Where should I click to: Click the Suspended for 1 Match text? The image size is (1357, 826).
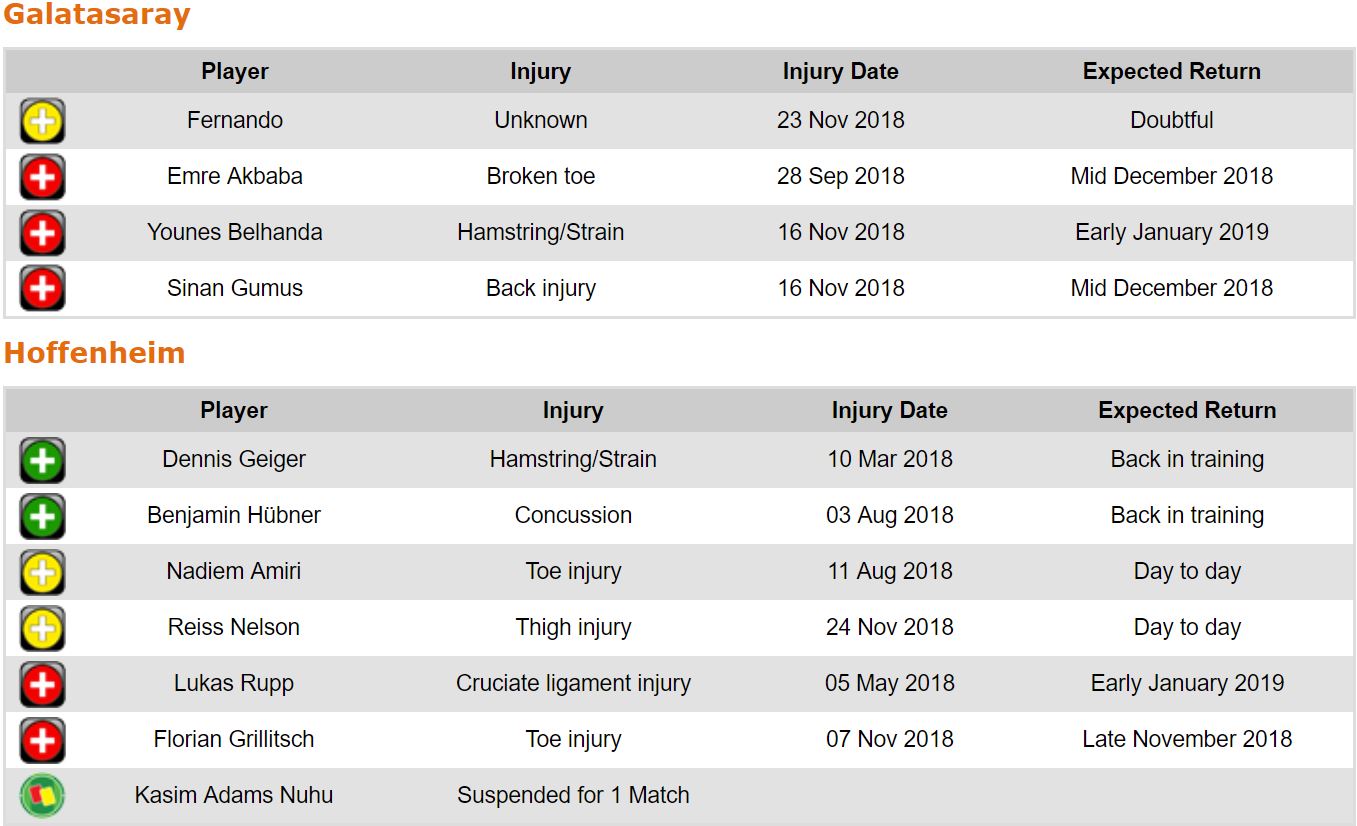[x=573, y=795]
